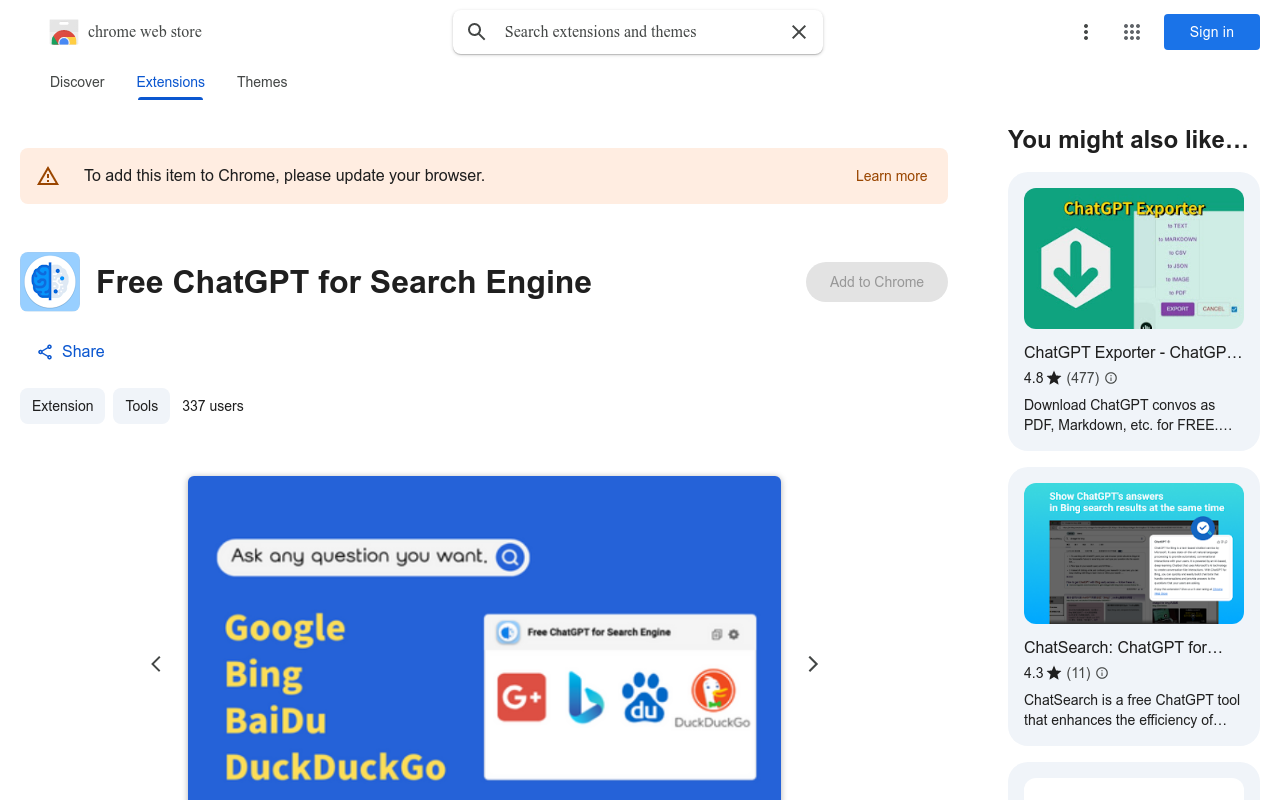Click the search magnifier icon

pos(477,32)
